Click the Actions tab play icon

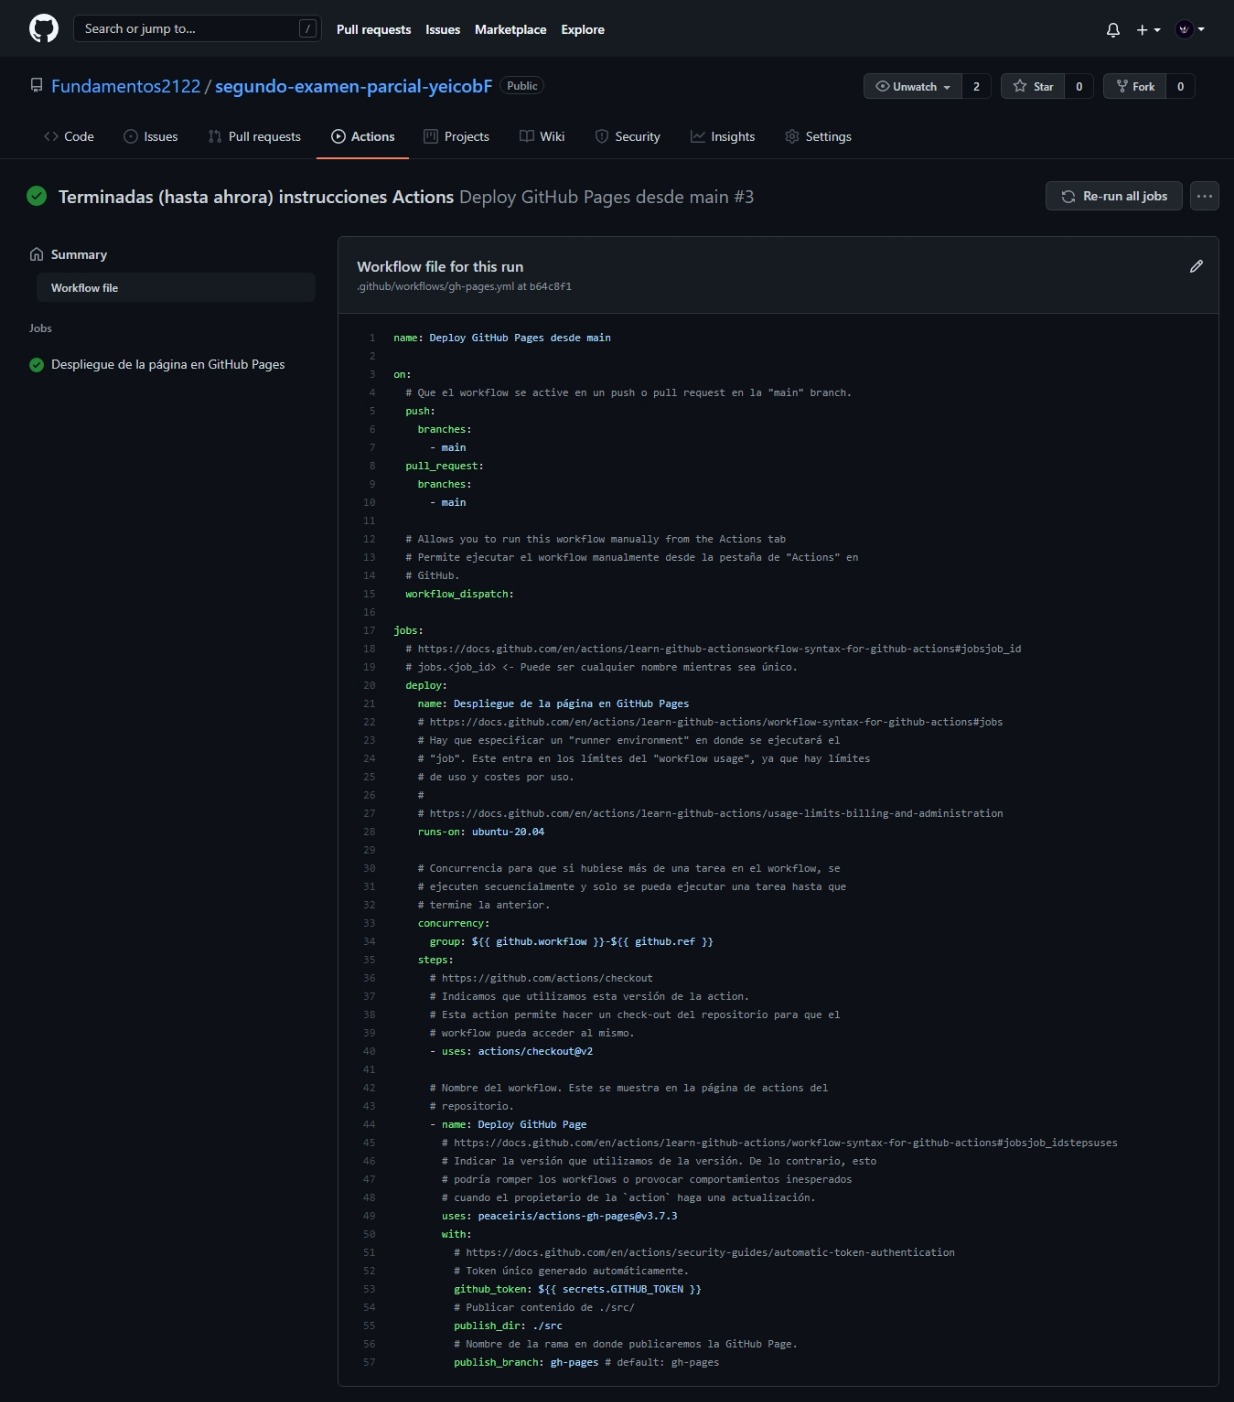tap(338, 137)
